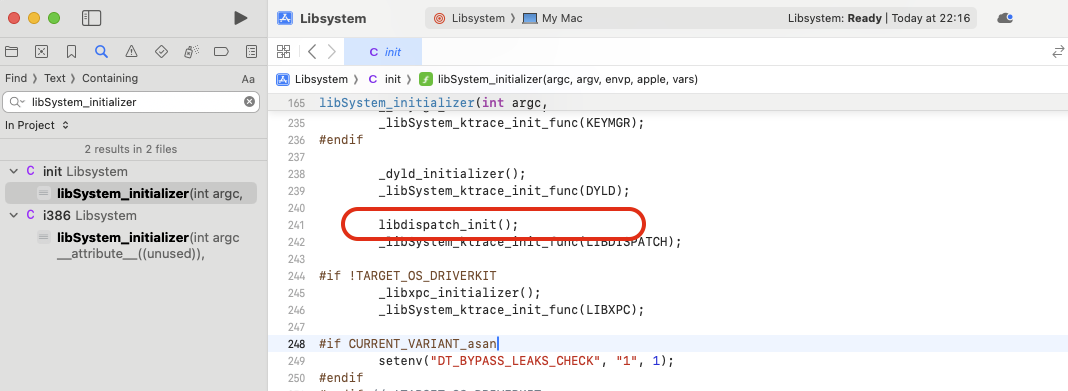Clear the search field text

pyautogui.click(x=249, y=101)
